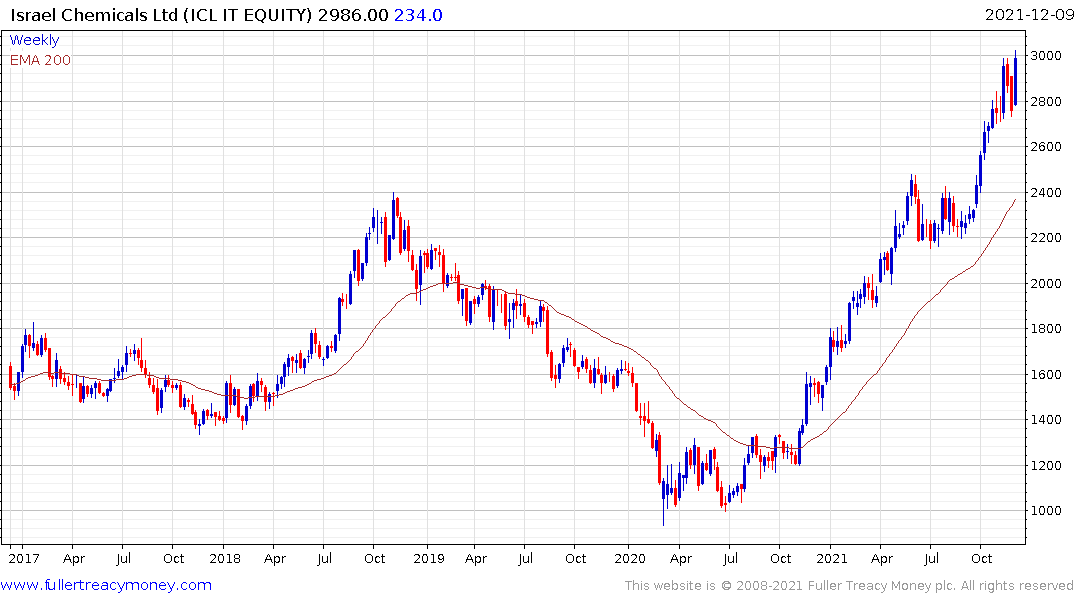Click the copyright Fuller Treacy Money notice

849,586
